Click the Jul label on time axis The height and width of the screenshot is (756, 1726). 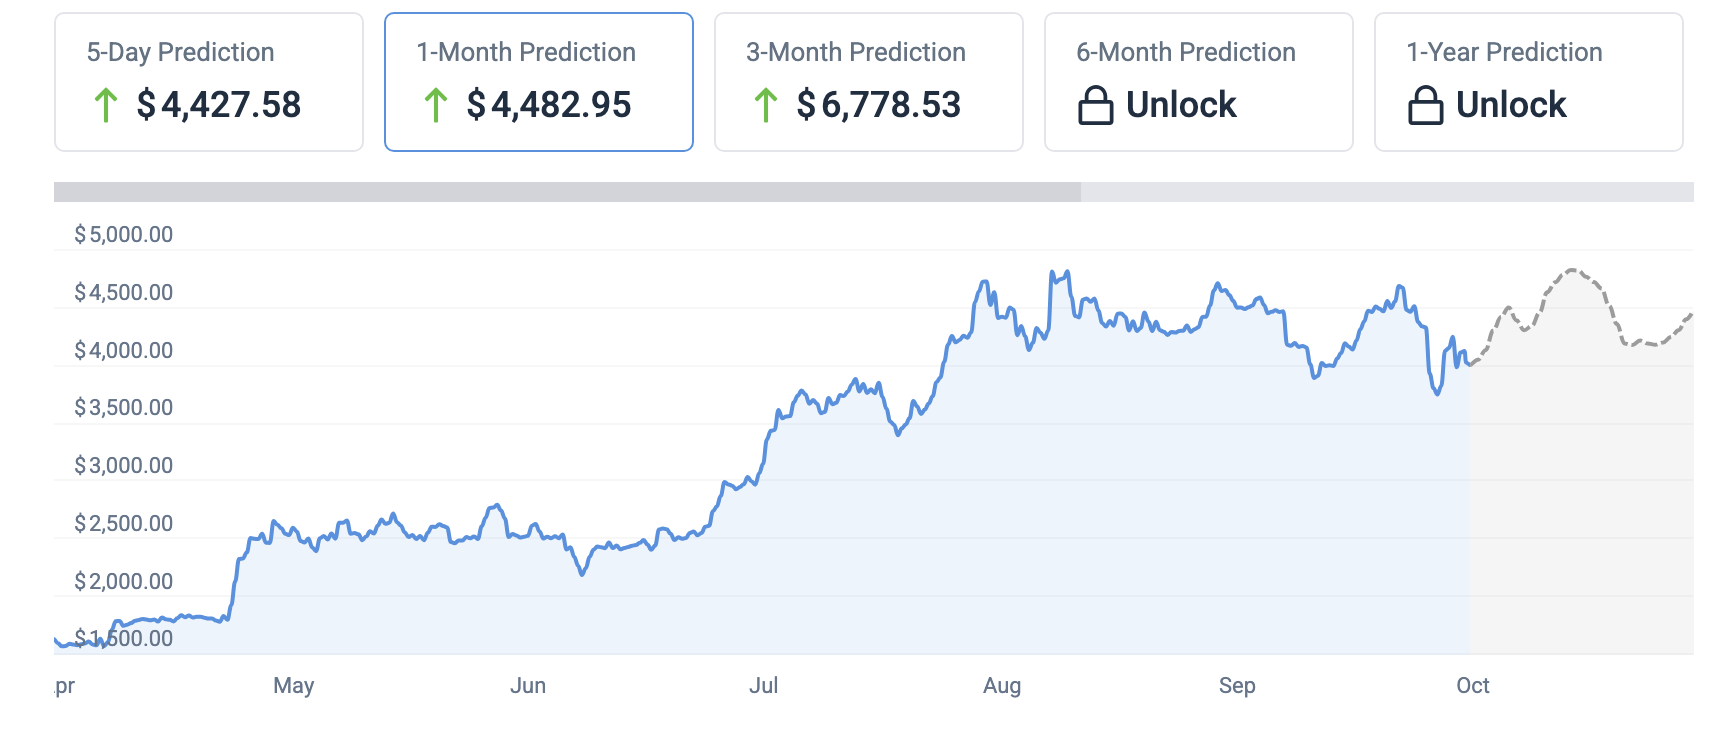pos(764,686)
